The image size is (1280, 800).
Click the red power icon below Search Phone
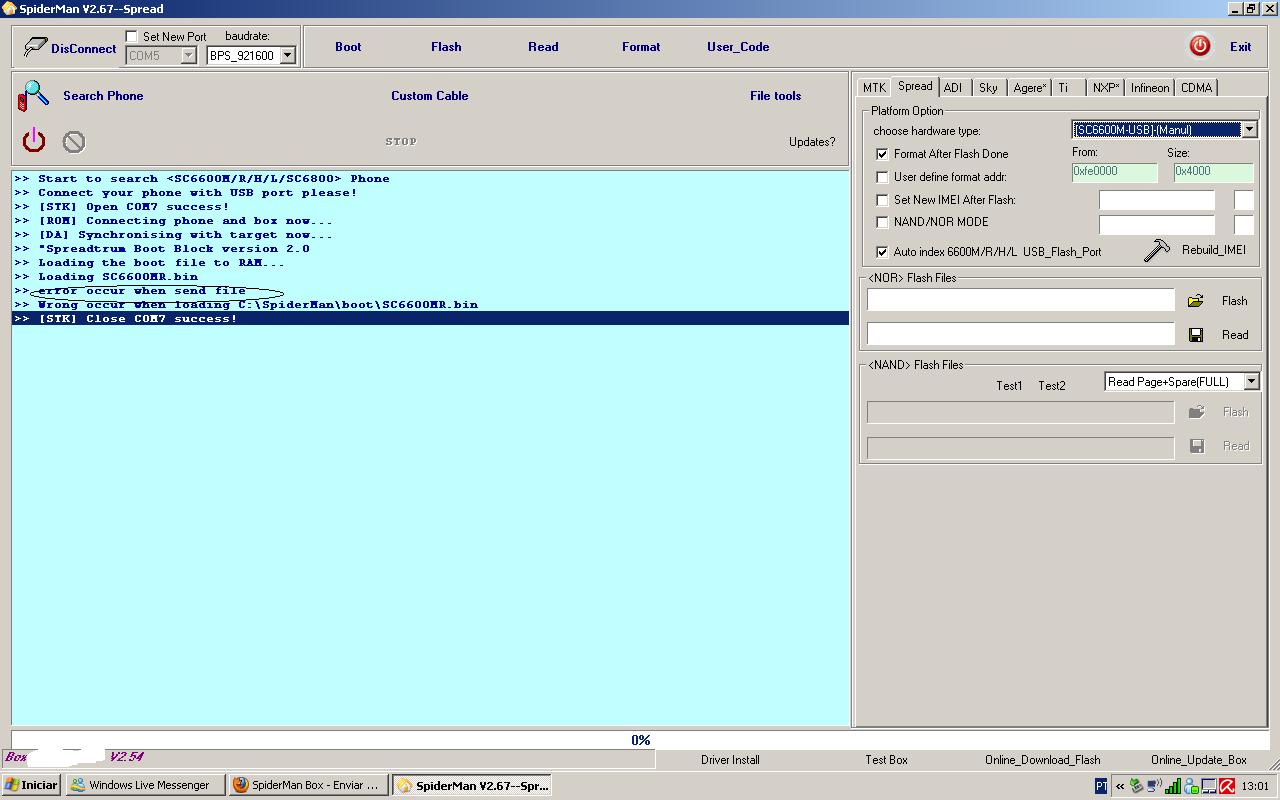(34, 140)
